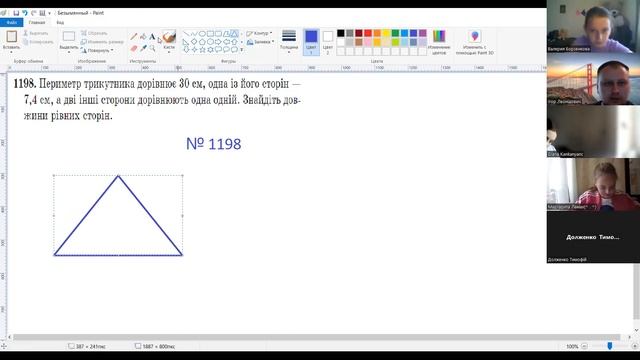Click the Select (Выделить) rectangle icon

click(69, 36)
